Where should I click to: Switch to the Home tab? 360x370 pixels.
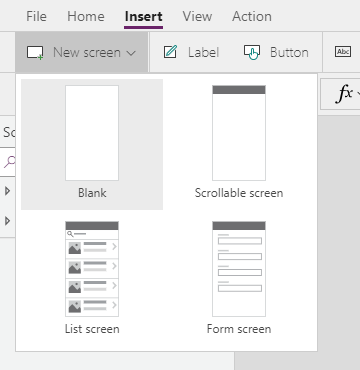[x=86, y=16]
